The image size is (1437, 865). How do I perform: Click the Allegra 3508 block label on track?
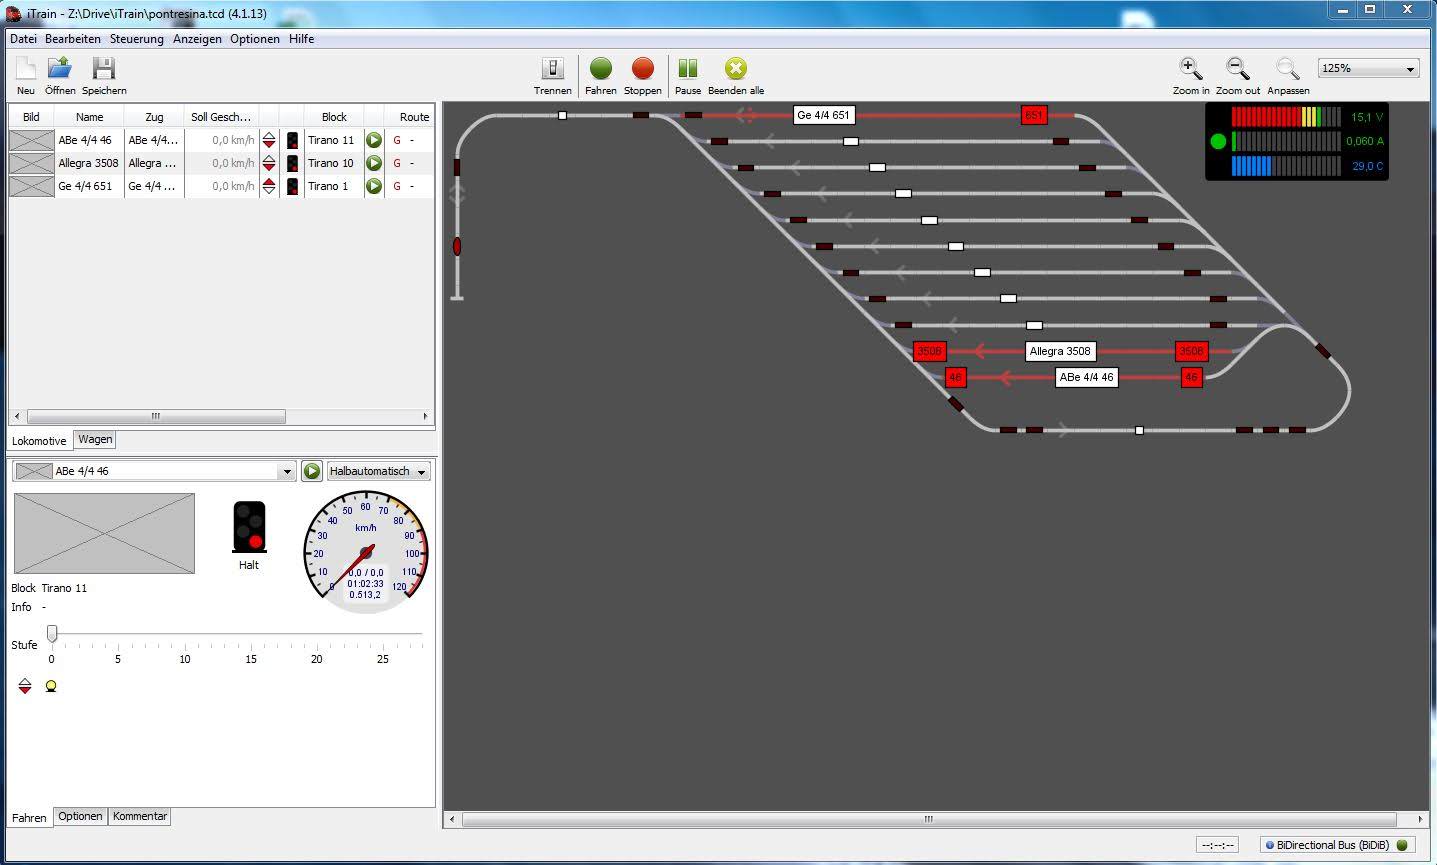point(1060,351)
